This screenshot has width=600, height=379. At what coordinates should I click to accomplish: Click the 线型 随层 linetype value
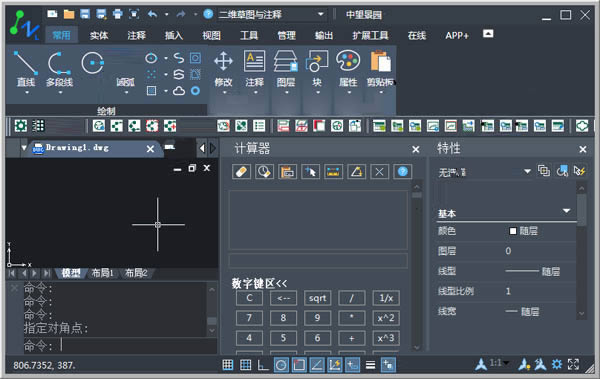click(532, 271)
